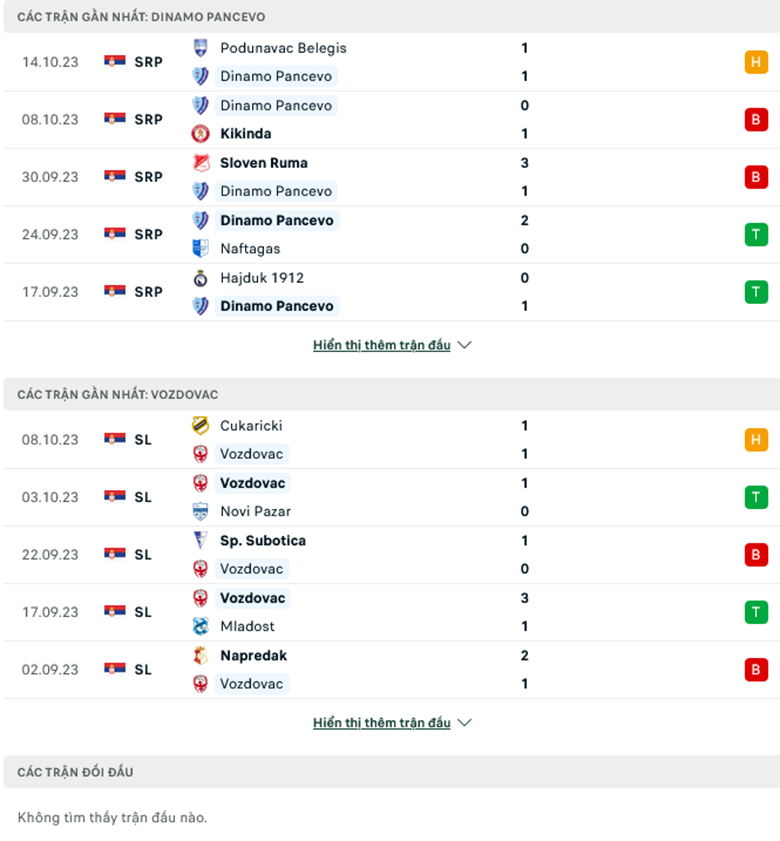Click the Naftagas team logo
Viewport: 780px width, 841px height.
[x=201, y=249]
